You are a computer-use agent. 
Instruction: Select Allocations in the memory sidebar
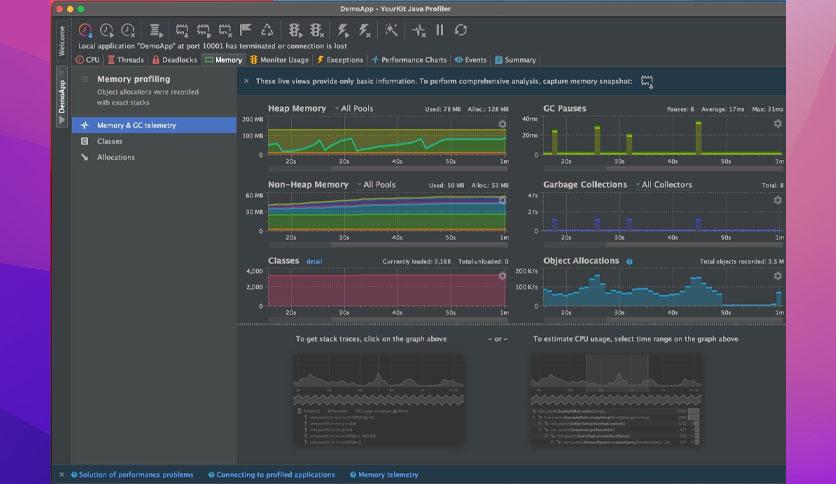(x=115, y=157)
